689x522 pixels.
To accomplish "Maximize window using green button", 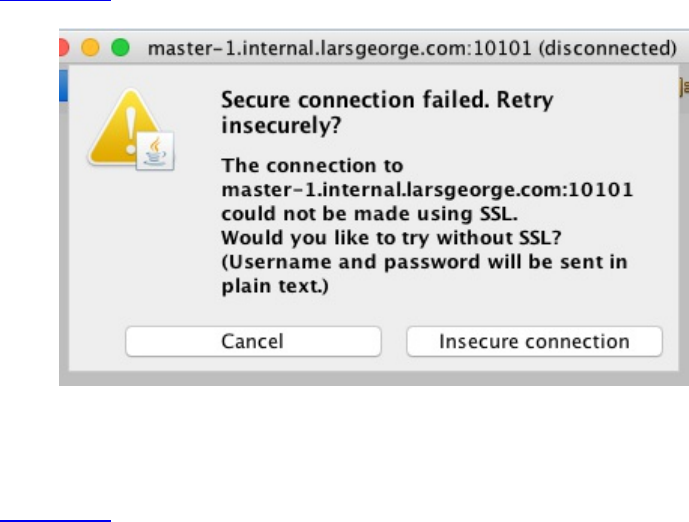I will pos(120,47).
